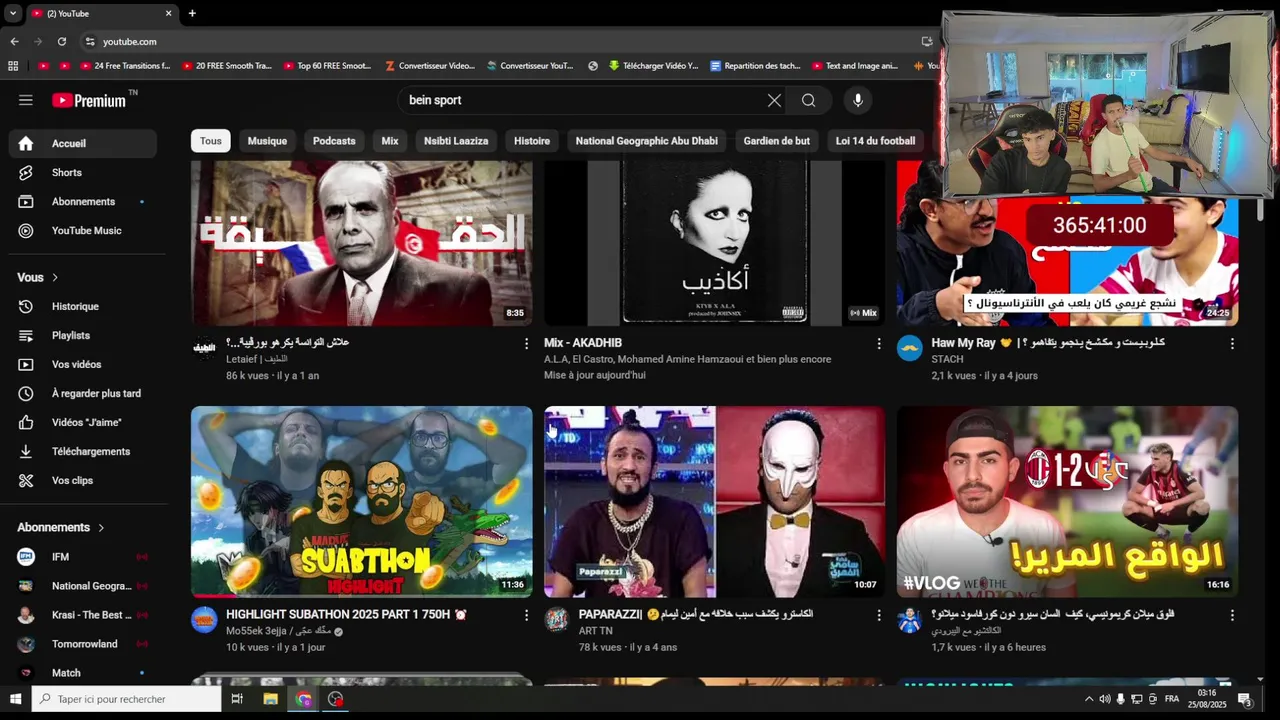
Task: Click the Windows Start button
Action: (15, 699)
